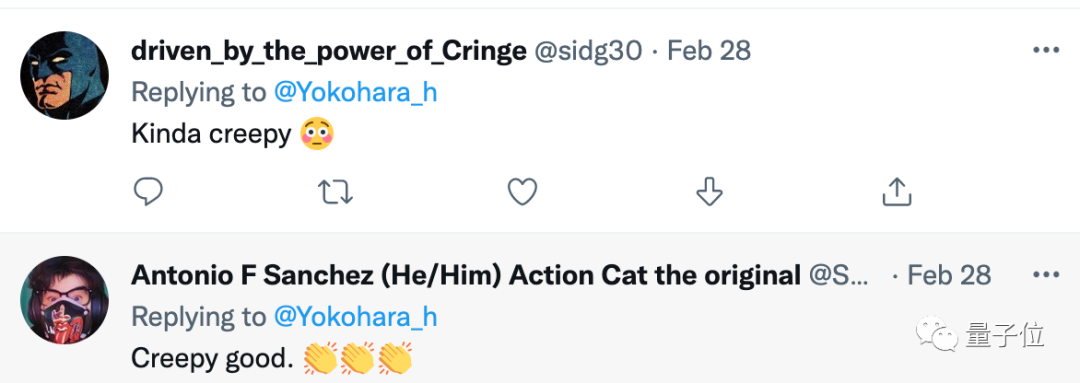Retweet the "Kinda creepy" tweet
Viewport: 1080px width, 383px height.
point(335,192)
